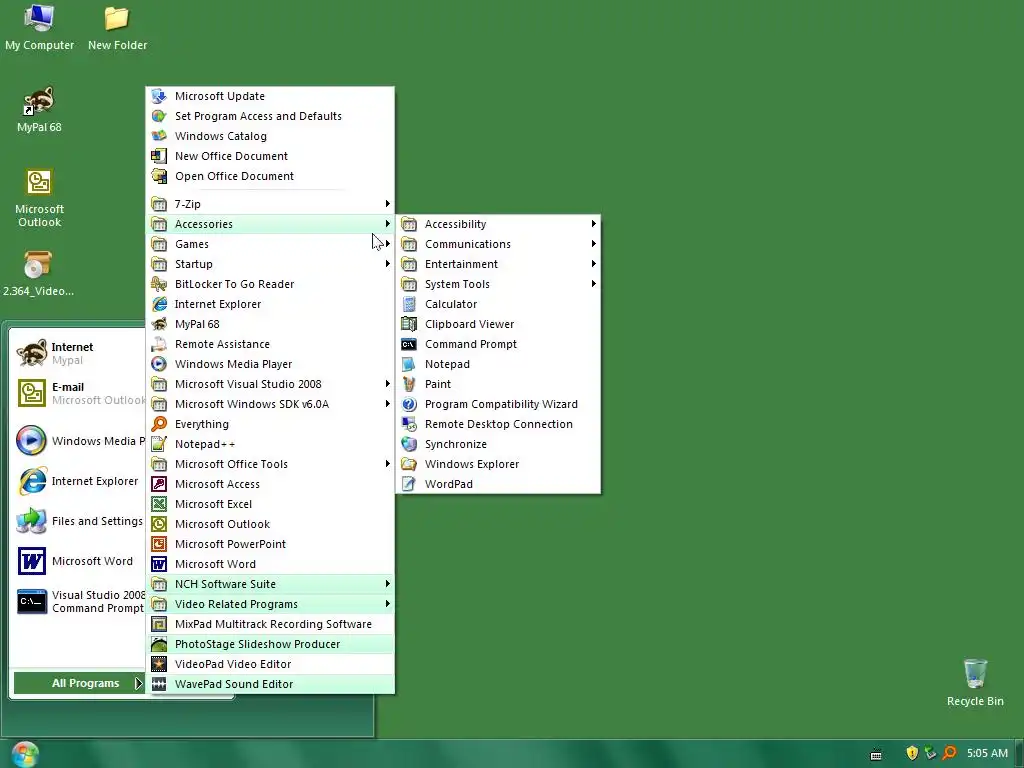Choose New Office Document

270,156
